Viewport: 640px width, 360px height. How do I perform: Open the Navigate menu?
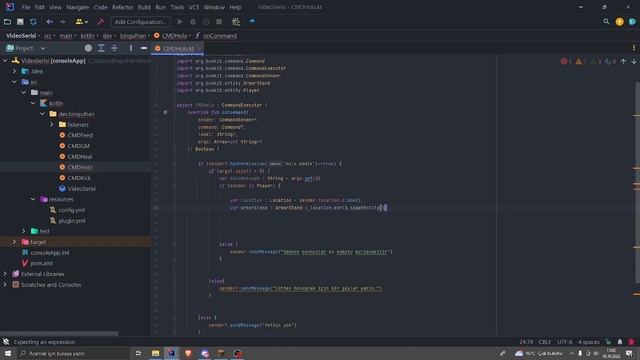(78, 7)
